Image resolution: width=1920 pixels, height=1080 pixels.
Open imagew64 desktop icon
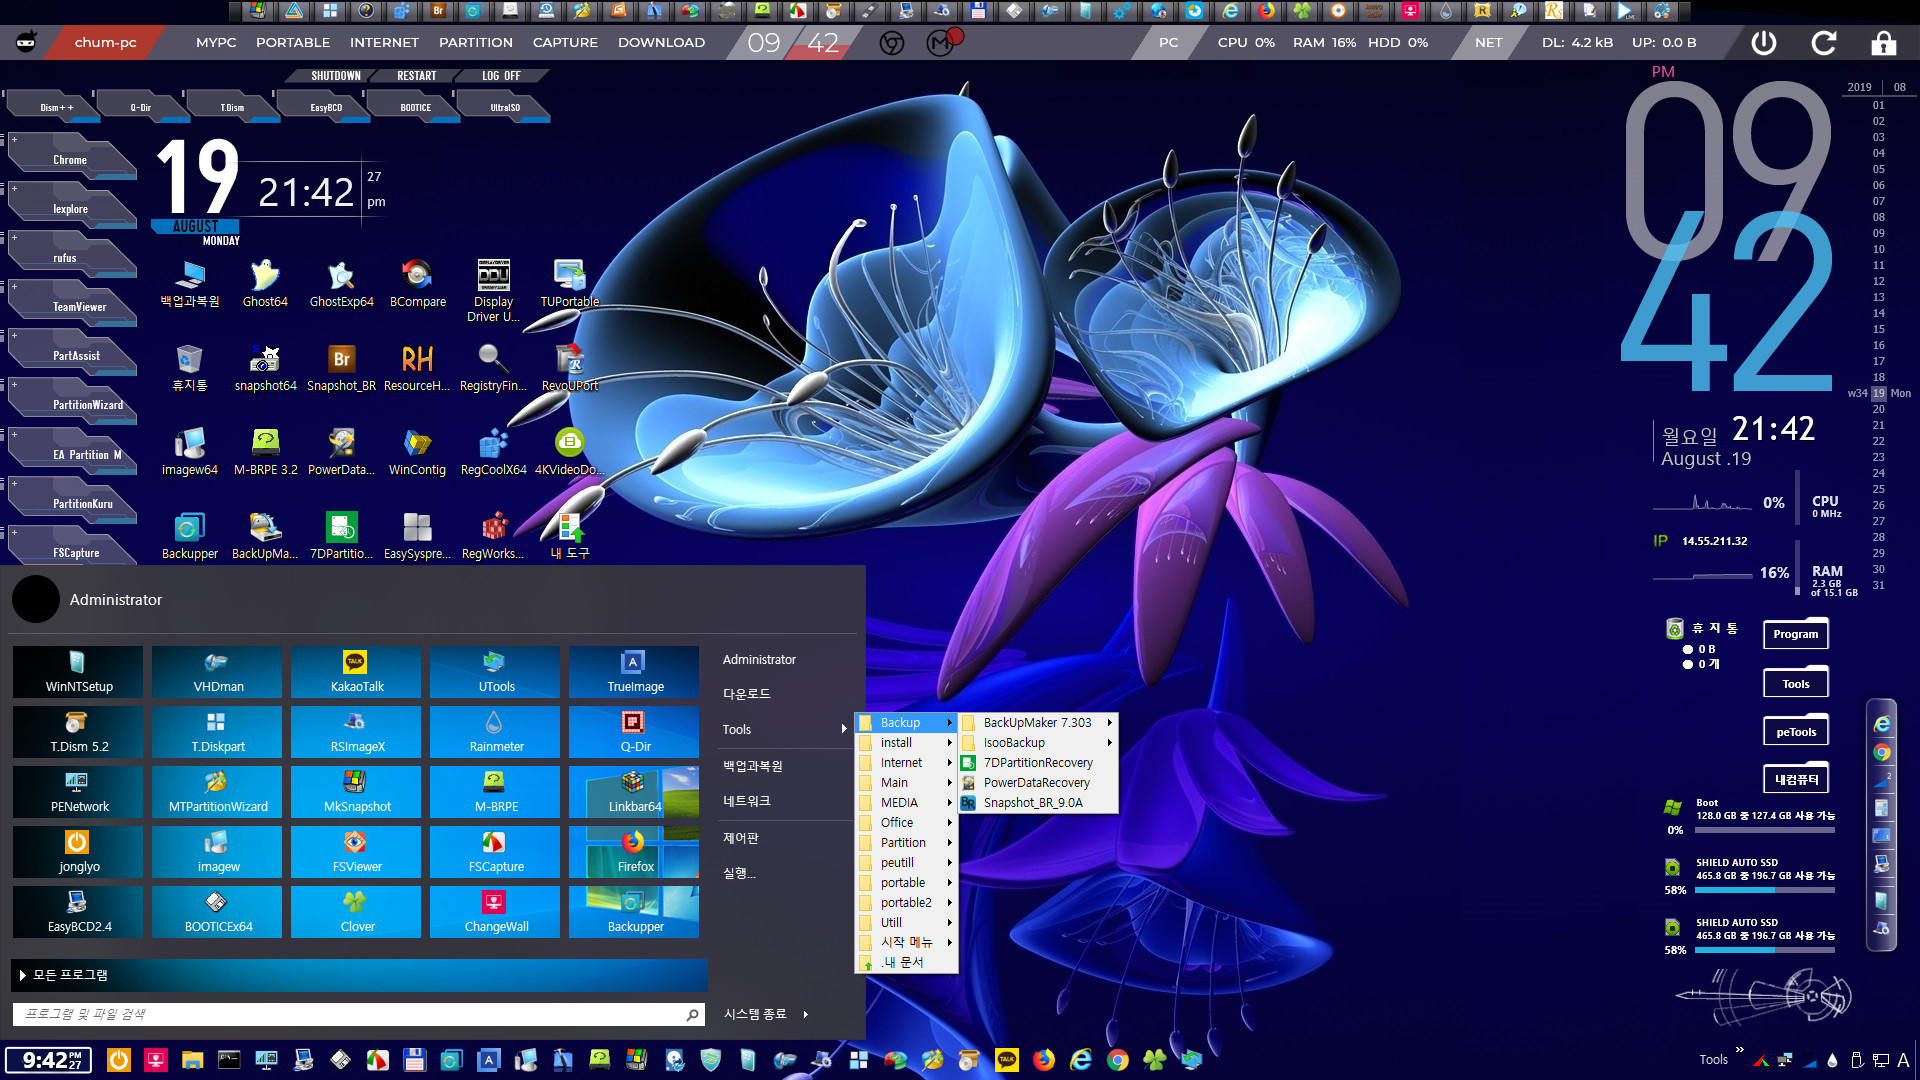point(189,451)
